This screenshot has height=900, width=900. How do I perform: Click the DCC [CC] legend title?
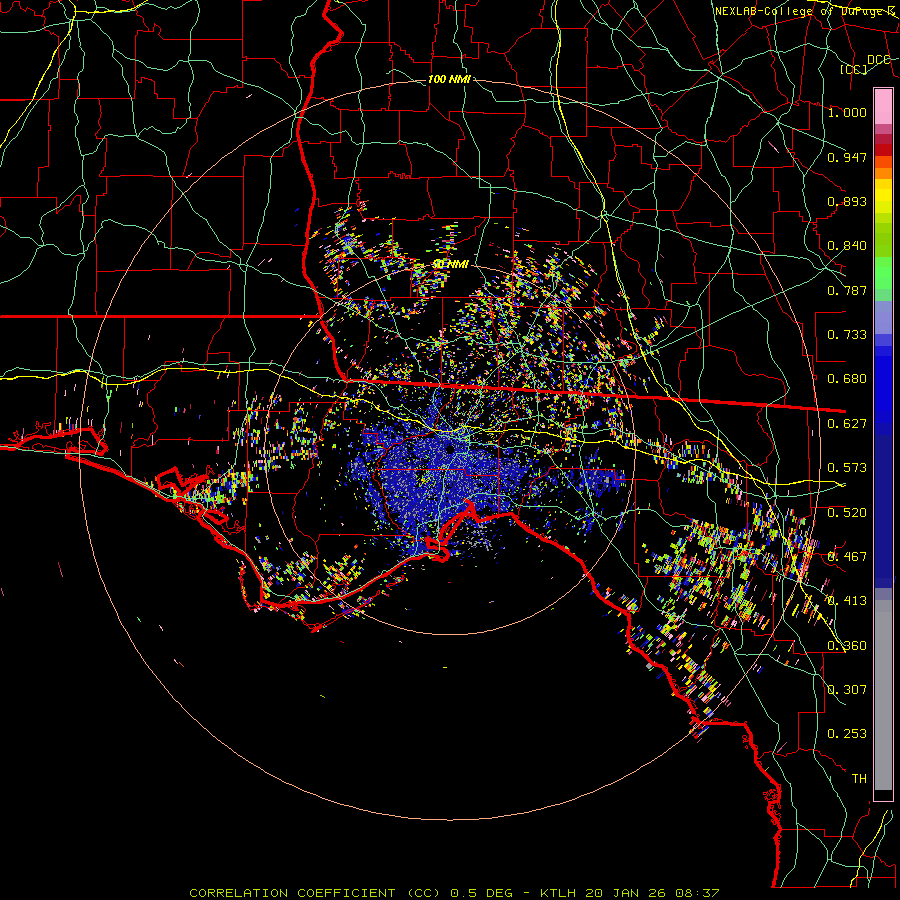[865, 64]
